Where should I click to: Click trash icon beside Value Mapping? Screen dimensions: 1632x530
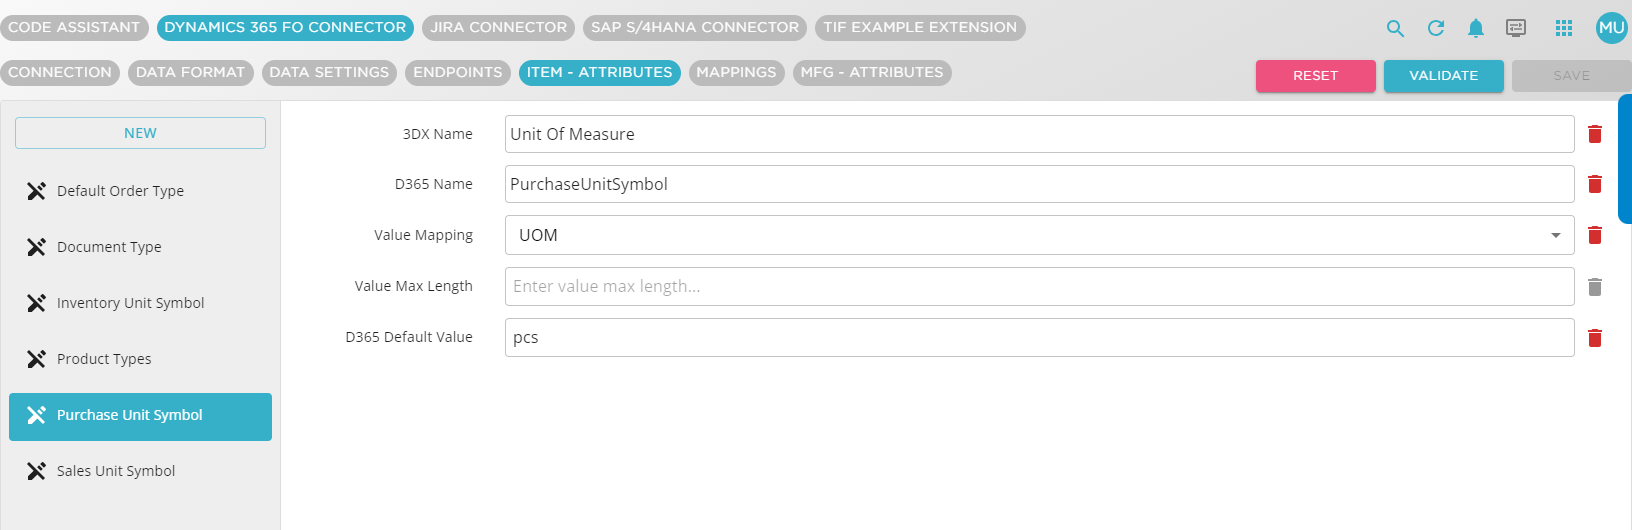point(1595,235)
